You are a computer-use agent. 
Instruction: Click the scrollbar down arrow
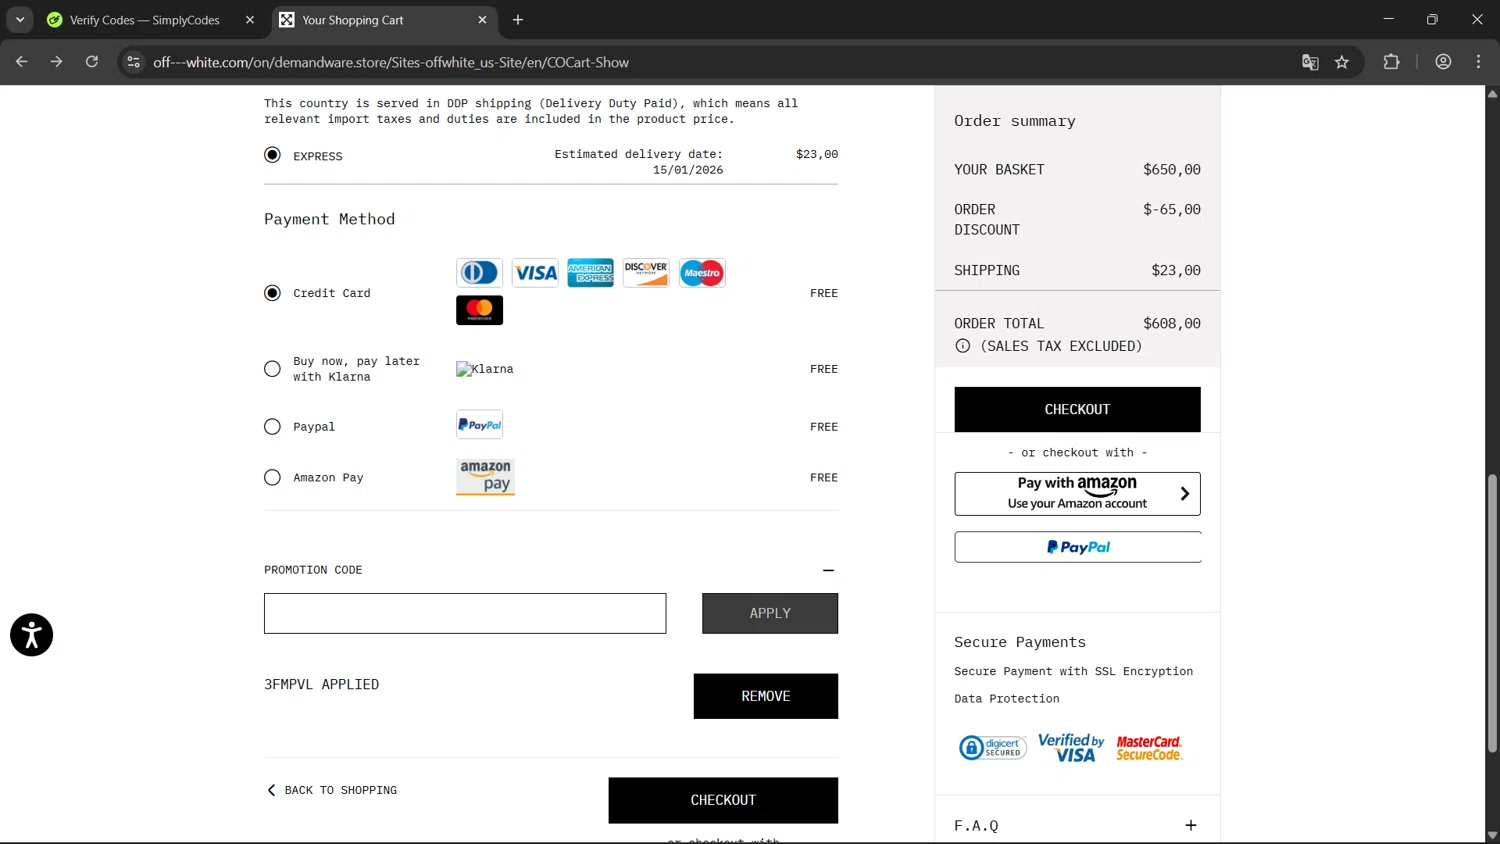(x=1492, y=835)
